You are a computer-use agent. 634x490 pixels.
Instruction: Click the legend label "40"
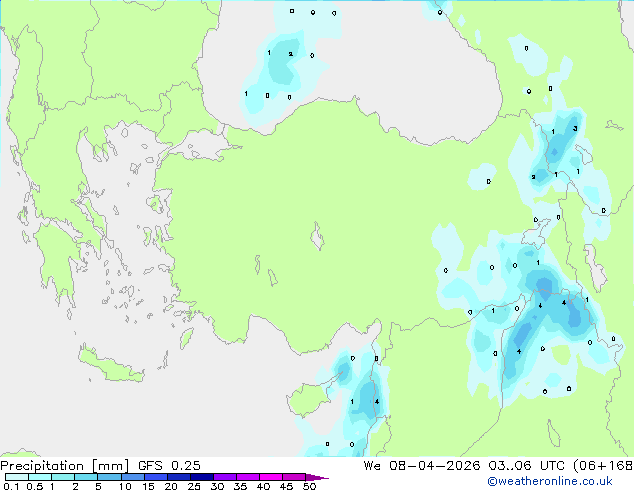click(263, 486)
